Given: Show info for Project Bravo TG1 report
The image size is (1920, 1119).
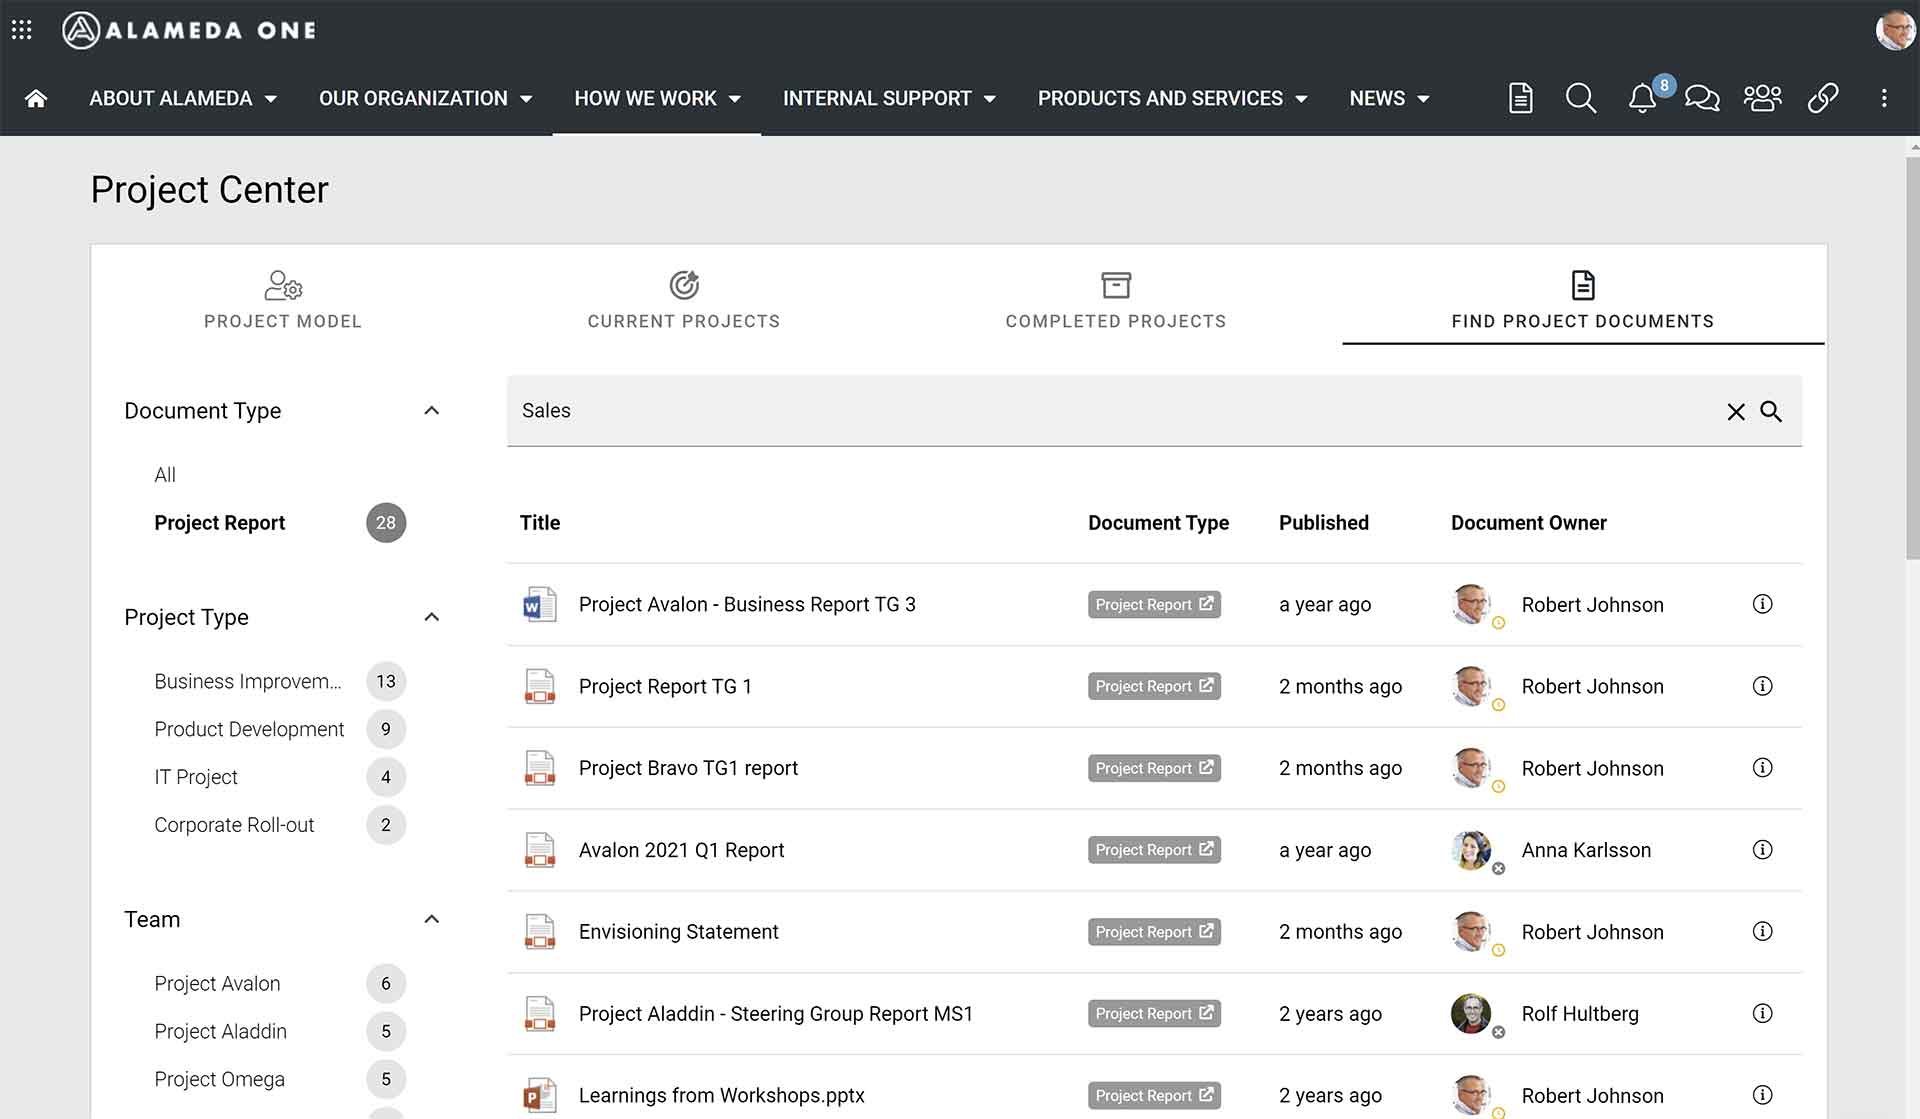Looking at the screenshot, I should click(1762, 768).
